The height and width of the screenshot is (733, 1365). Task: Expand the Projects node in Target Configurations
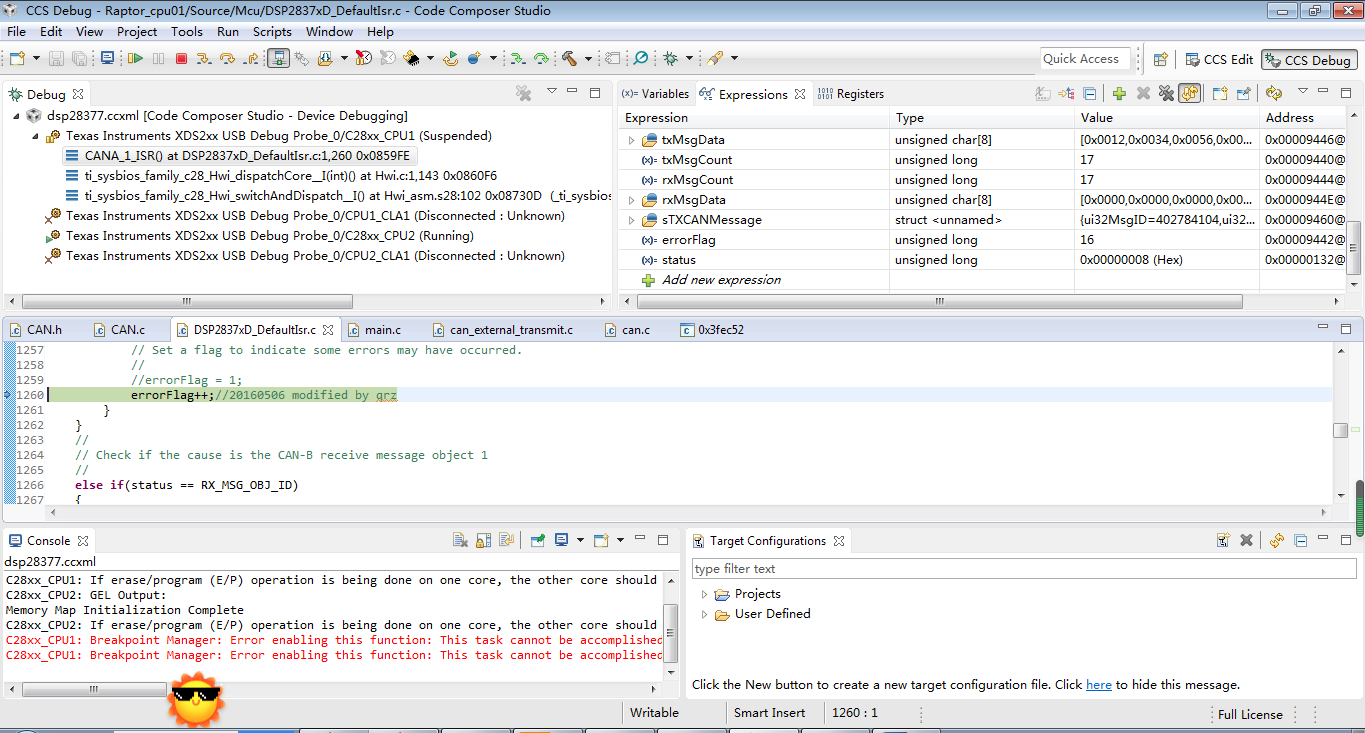(x=704, y=594)
